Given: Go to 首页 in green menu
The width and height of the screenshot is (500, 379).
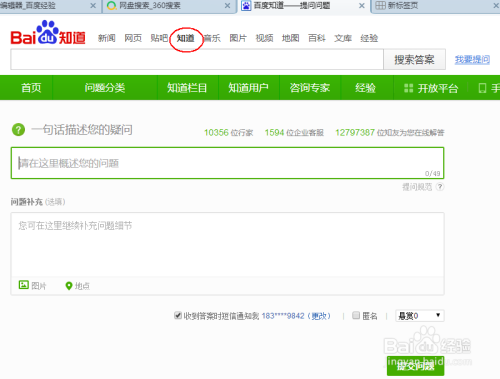Looking at the screenshot, I should [x=31, y=88].
